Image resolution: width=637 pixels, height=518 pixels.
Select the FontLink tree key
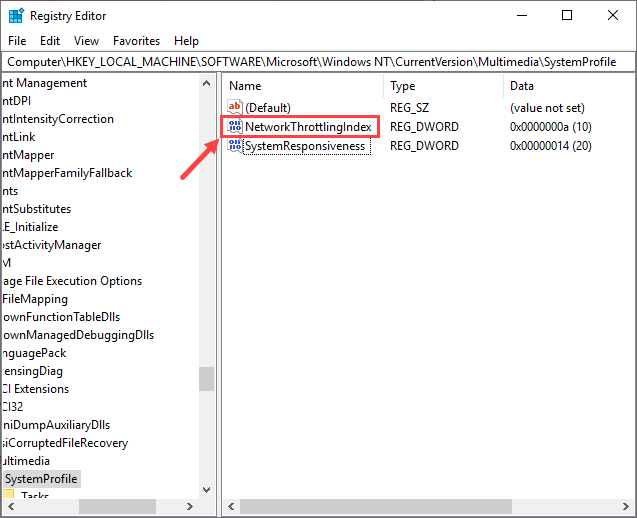coord(19,137)
